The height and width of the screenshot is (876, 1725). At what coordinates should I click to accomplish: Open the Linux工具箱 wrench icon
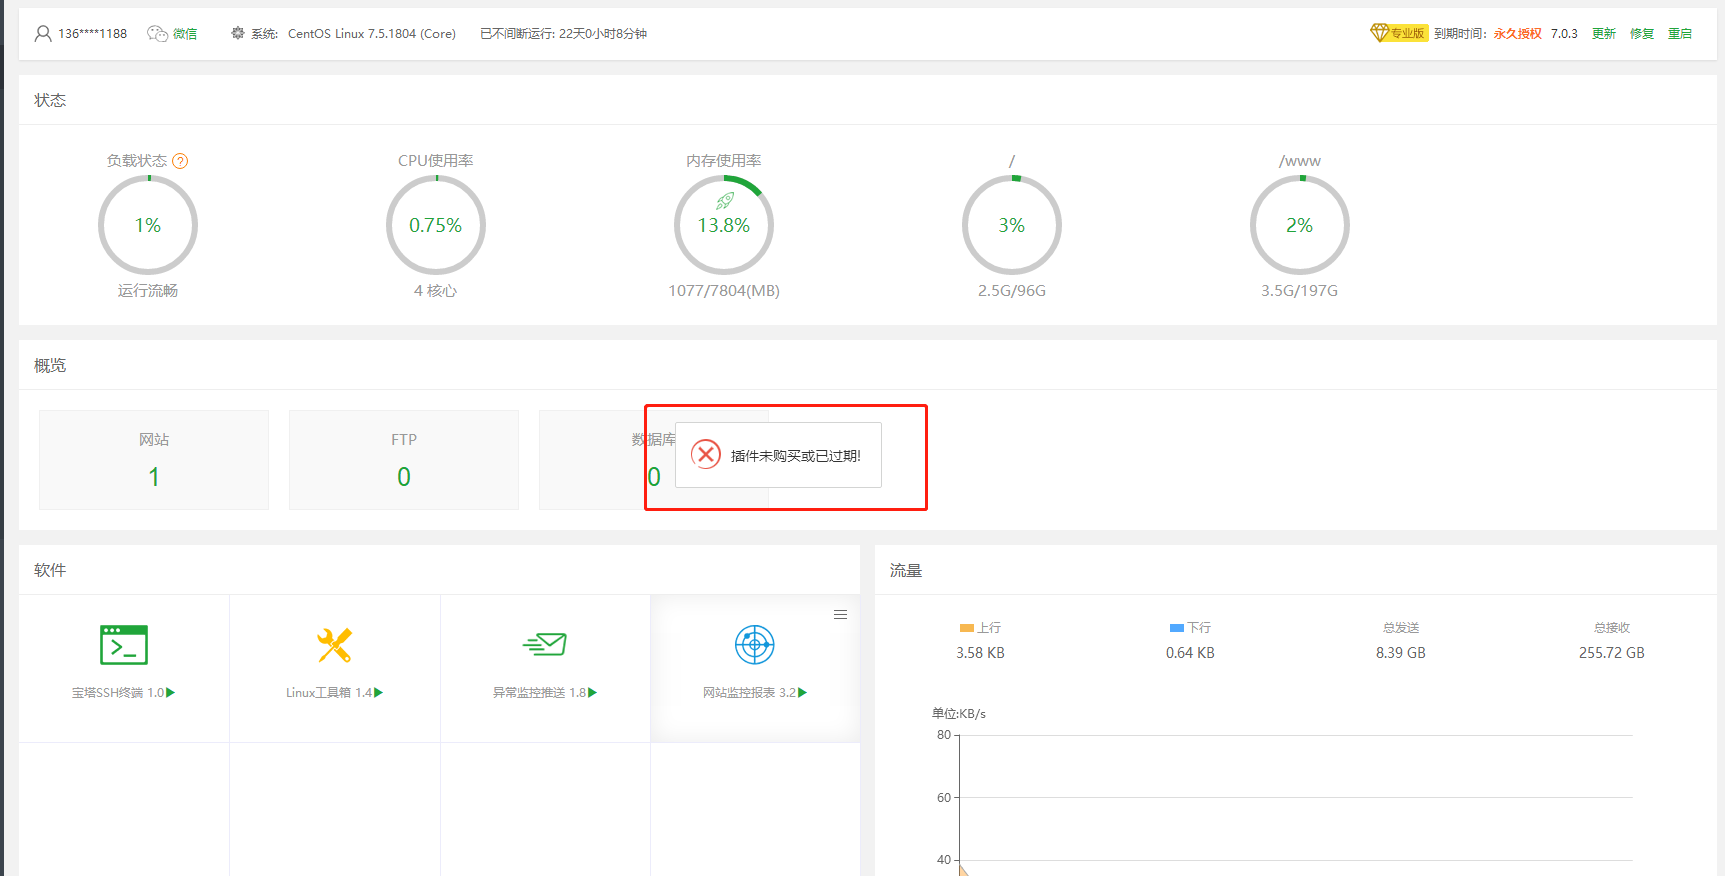(334, 645)
